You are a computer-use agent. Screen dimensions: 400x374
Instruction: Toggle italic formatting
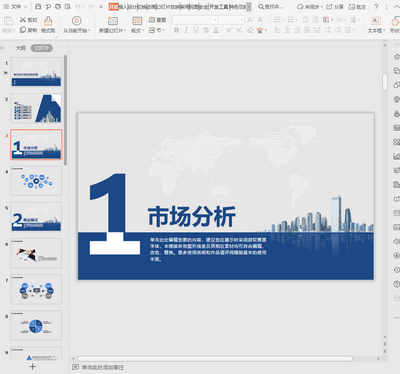186,30
